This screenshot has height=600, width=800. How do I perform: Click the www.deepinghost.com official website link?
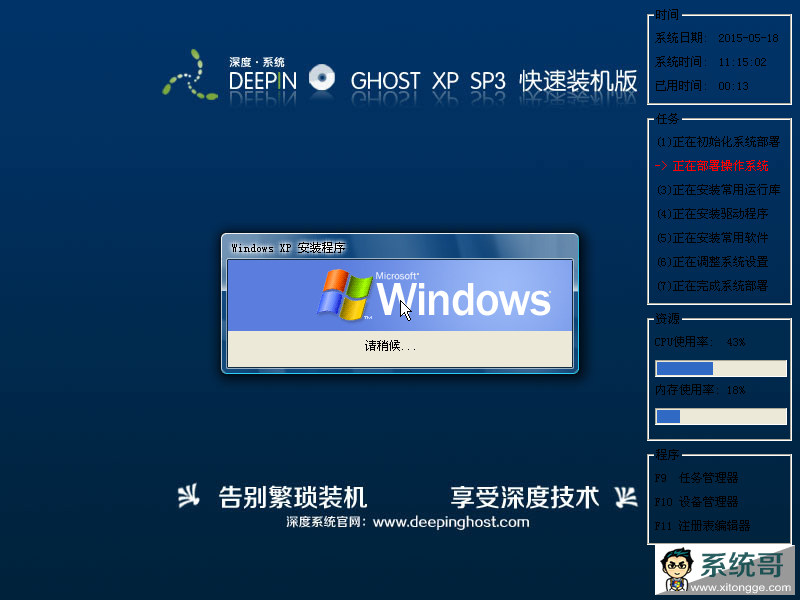[x=451, y=522]
